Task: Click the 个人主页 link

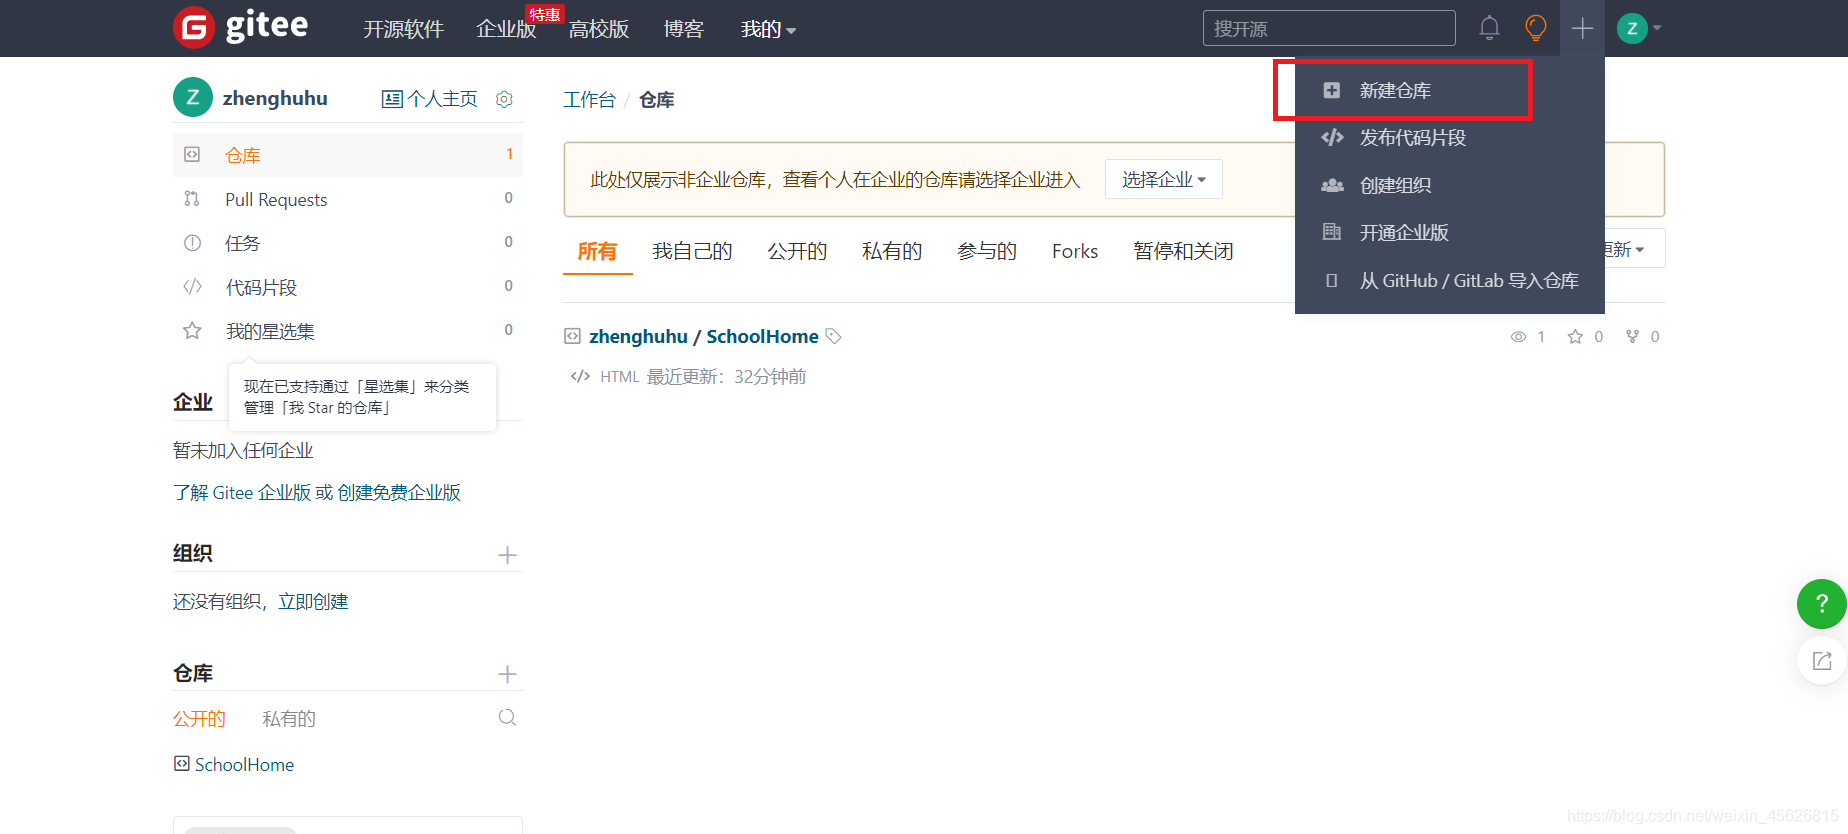Action: (430, 99)
